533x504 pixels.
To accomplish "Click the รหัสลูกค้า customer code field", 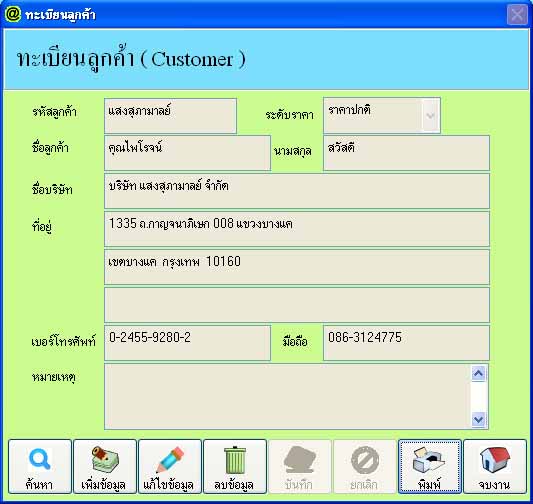I will [x=170, y=116].
